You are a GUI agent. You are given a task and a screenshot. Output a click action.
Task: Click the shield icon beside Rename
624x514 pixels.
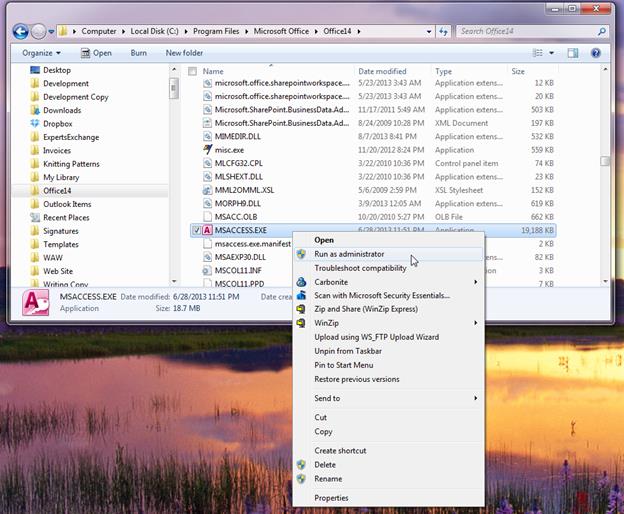(x=301, y=479)
